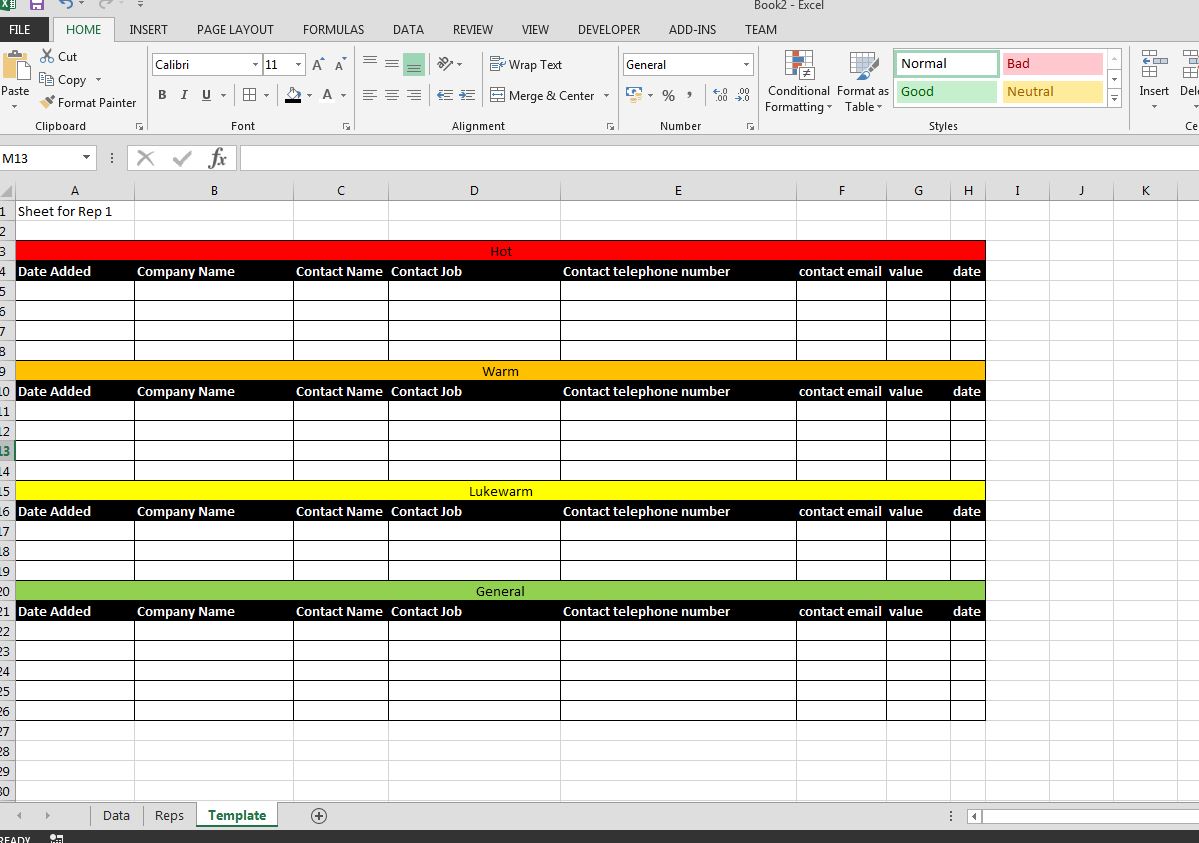Decrease font size with the smaller A icon
1199x843 pixels.
[x=340, y=65]
